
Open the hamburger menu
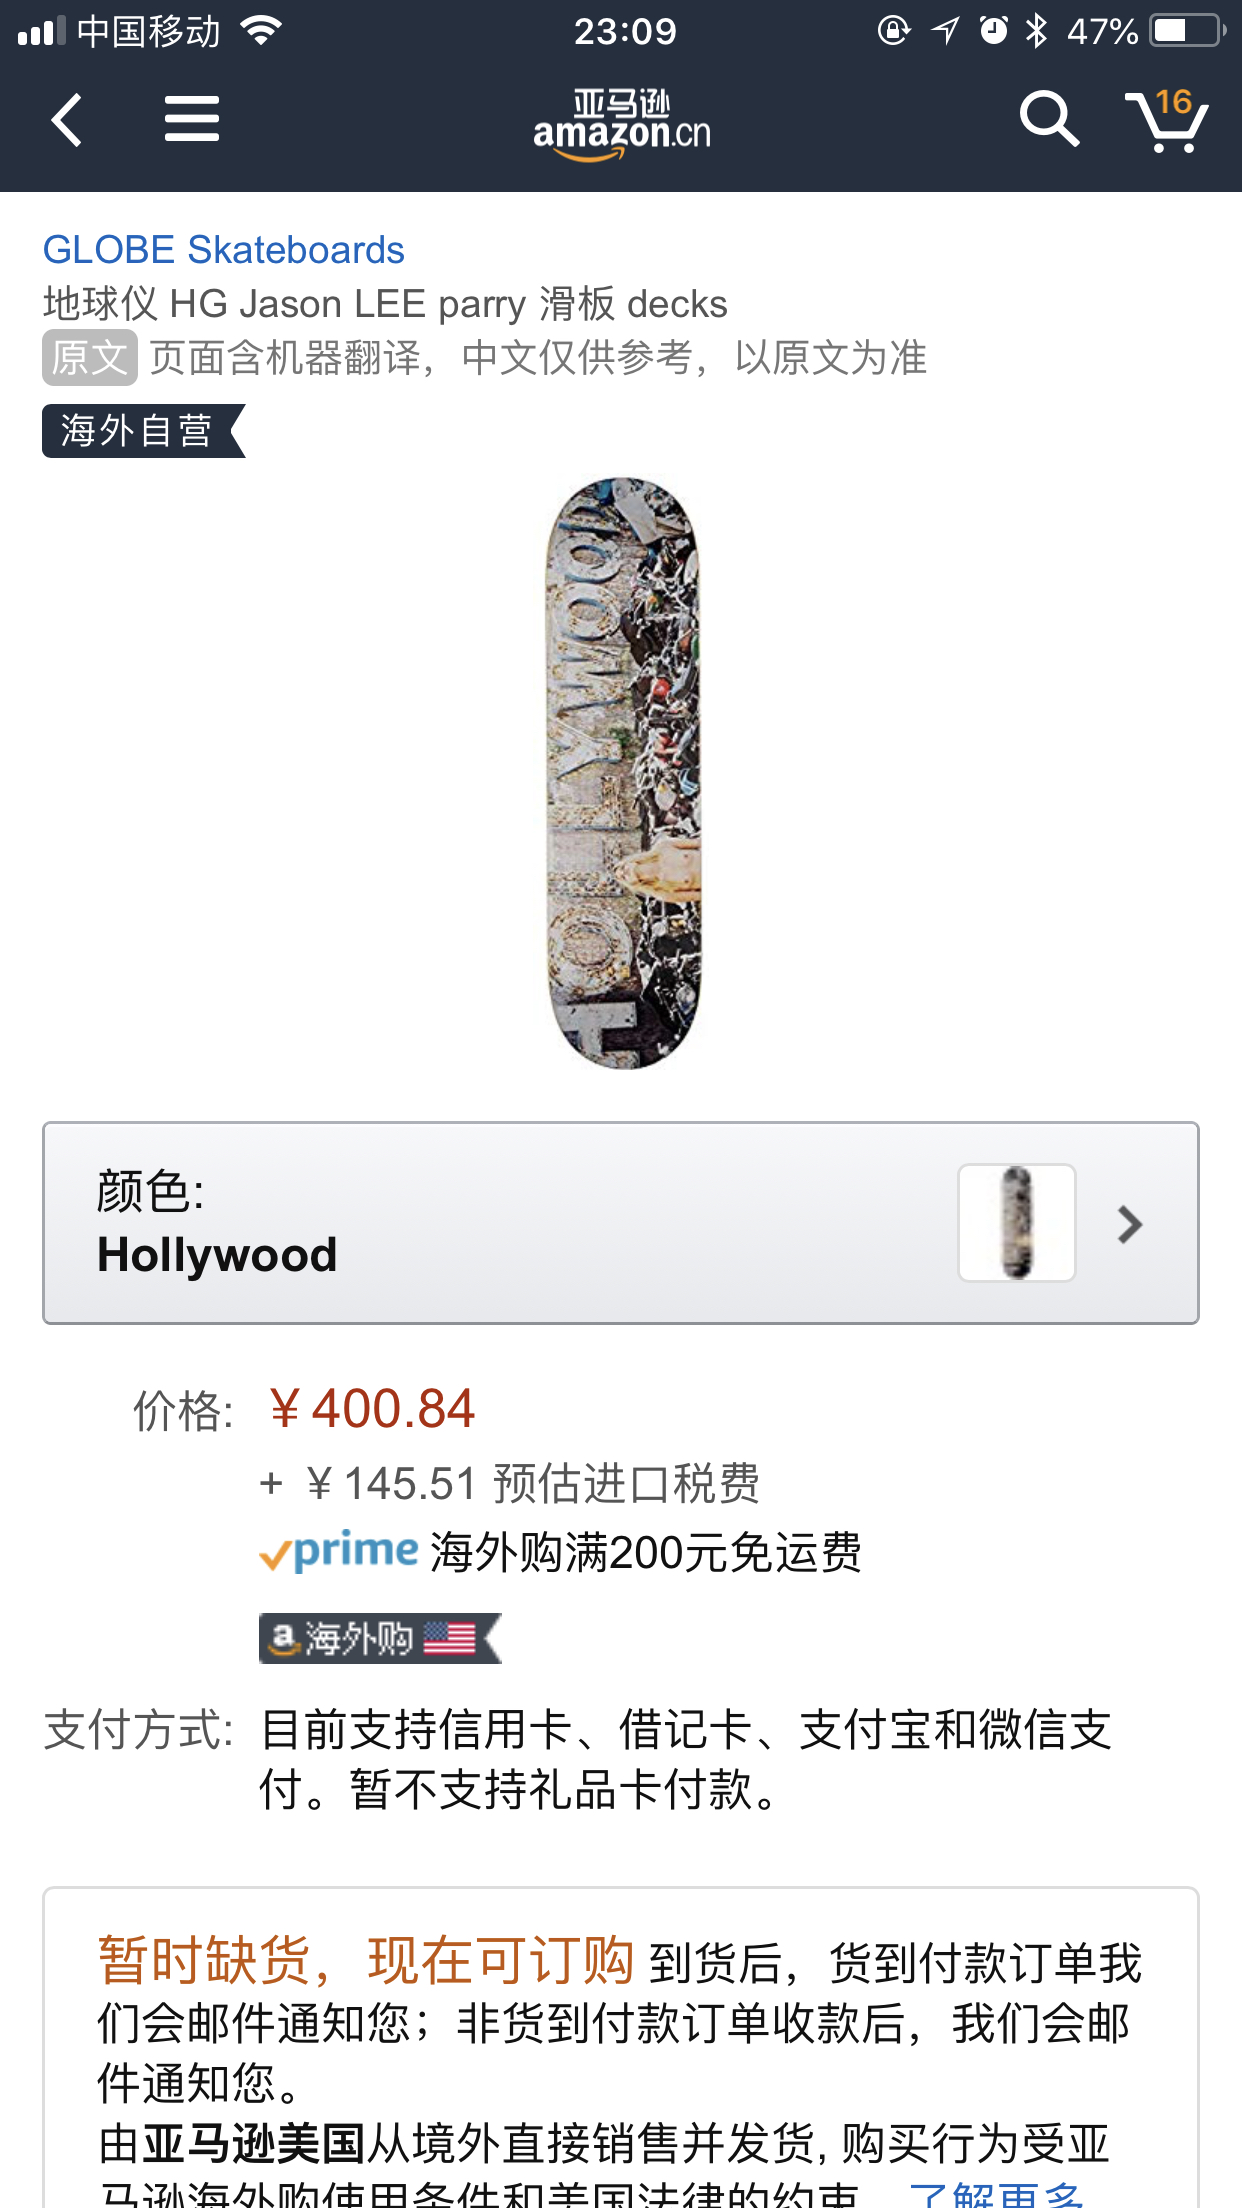[192, 119]
